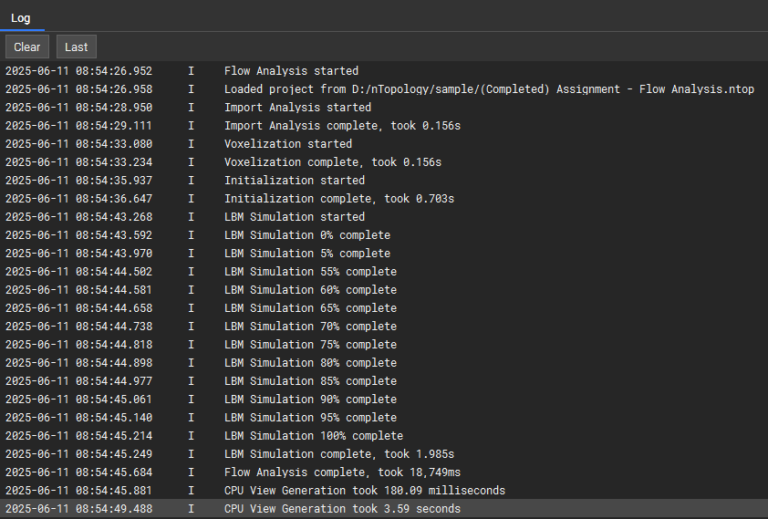Click the 'Initialization started' log entry

[x=294, y=181]
